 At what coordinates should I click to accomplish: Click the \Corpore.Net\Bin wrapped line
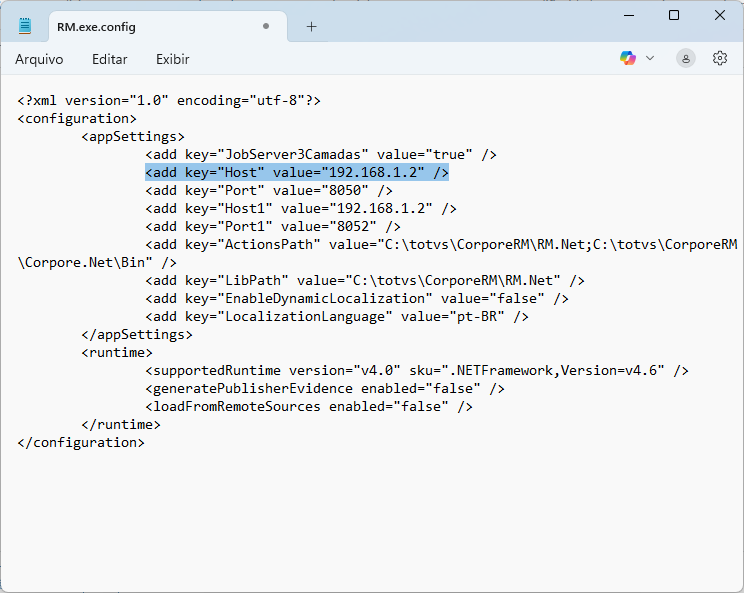[x=97, y=263]
